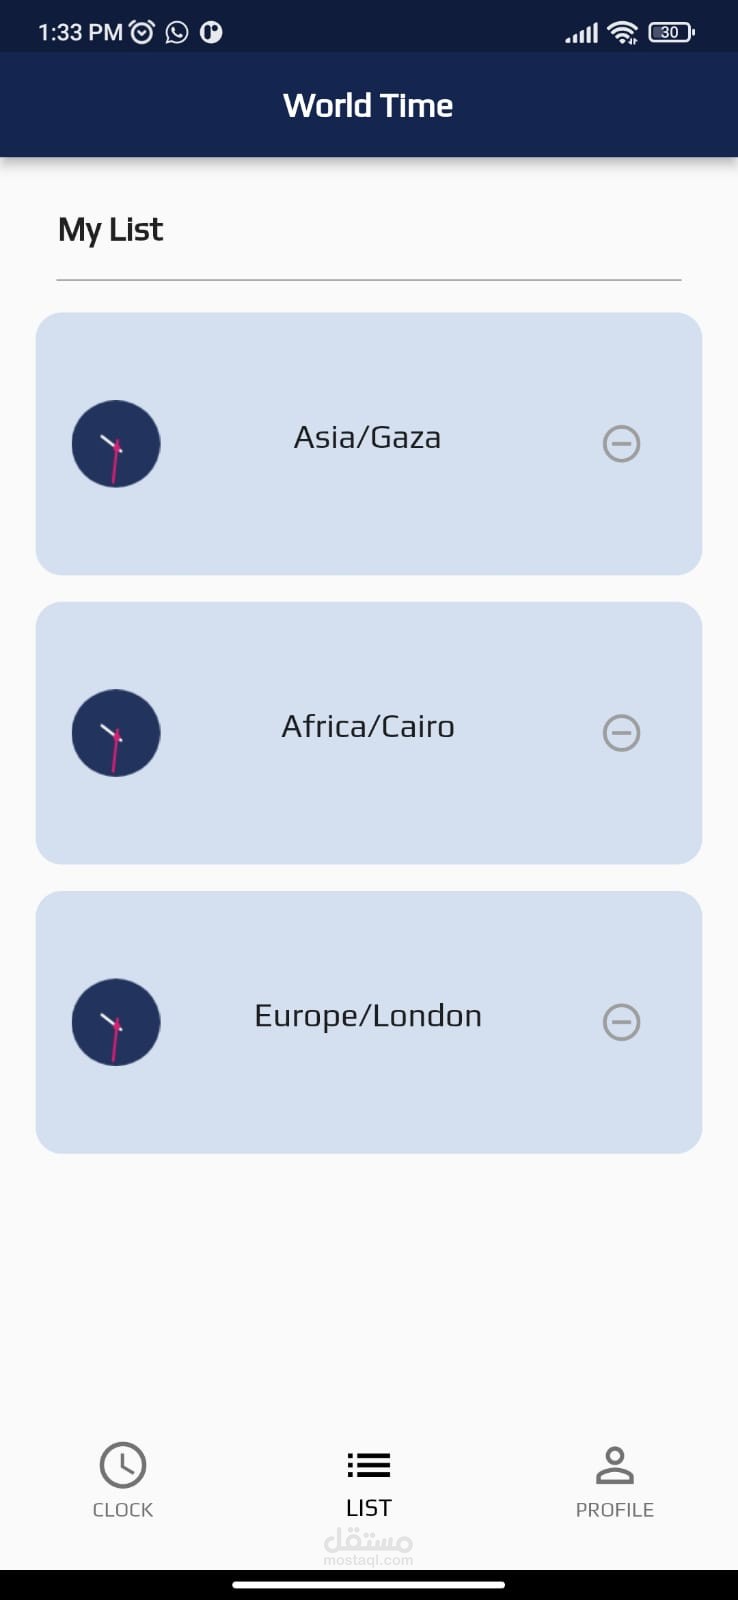The height and width of the screenshot is (1600, 738).
Task: Remove Africa/Cairo from the list
Action: (621, 733)
